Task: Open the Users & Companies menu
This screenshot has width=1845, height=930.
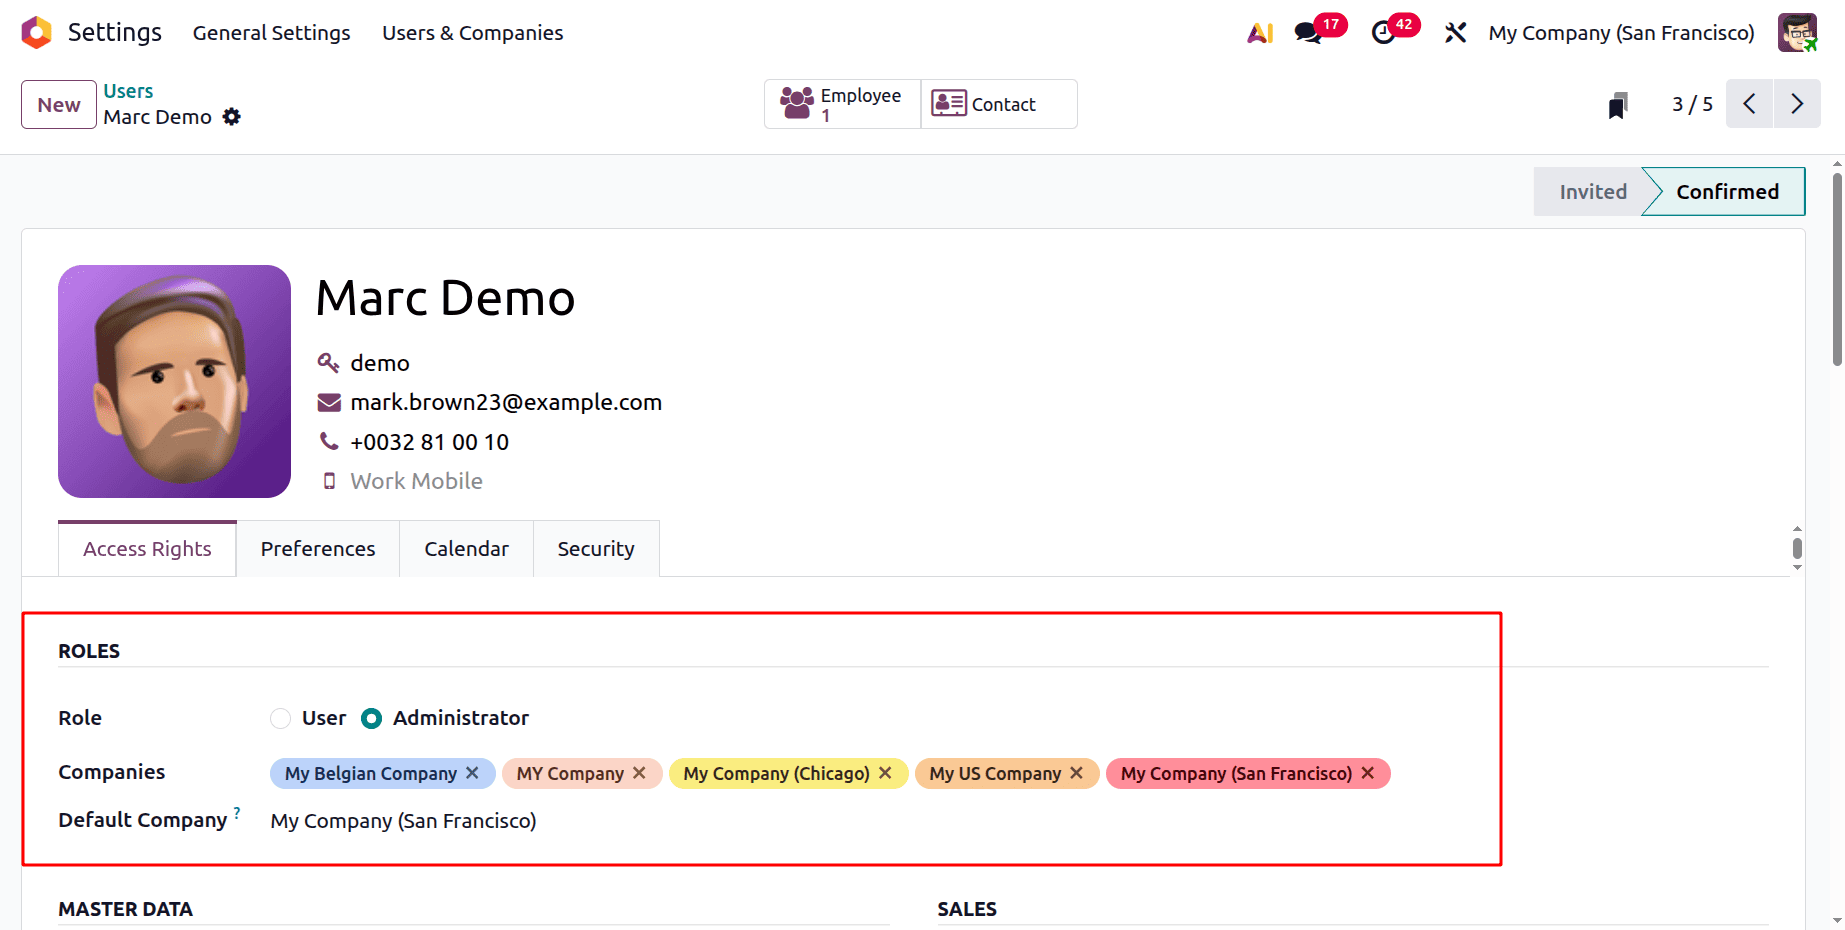Action: (472, 32)
